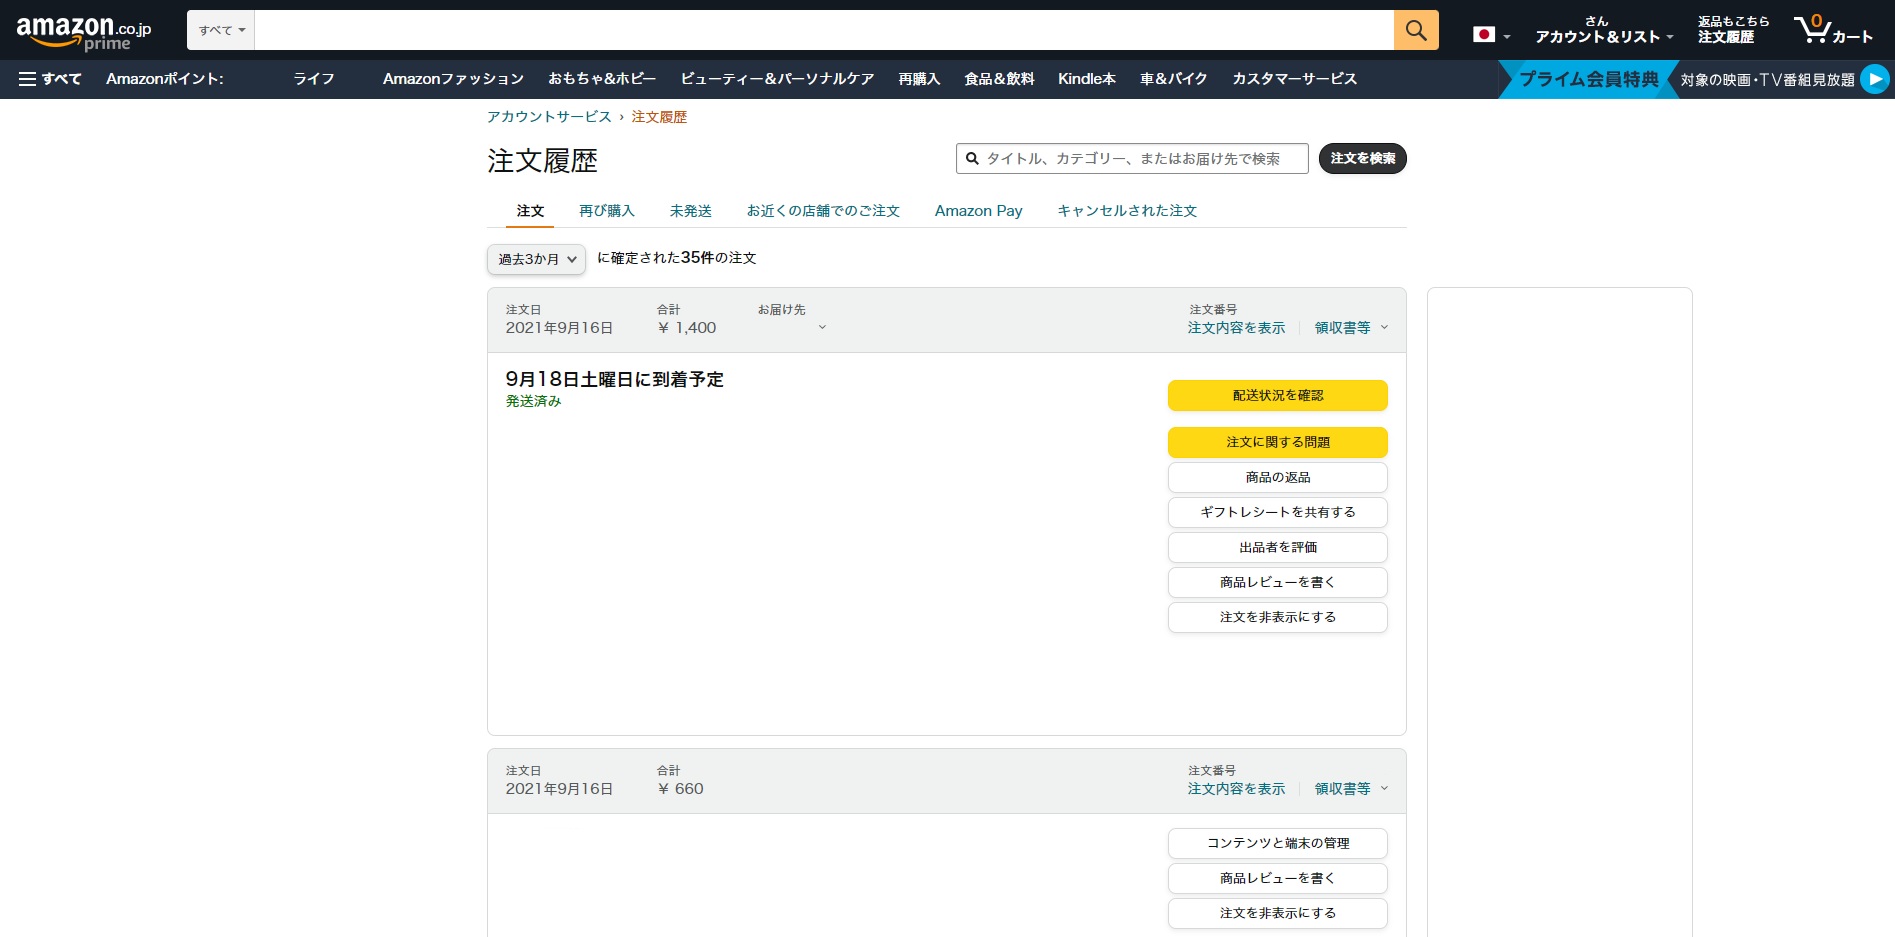
Task: Click 出品者を評価 button
Action: (x=1277, y=547)
